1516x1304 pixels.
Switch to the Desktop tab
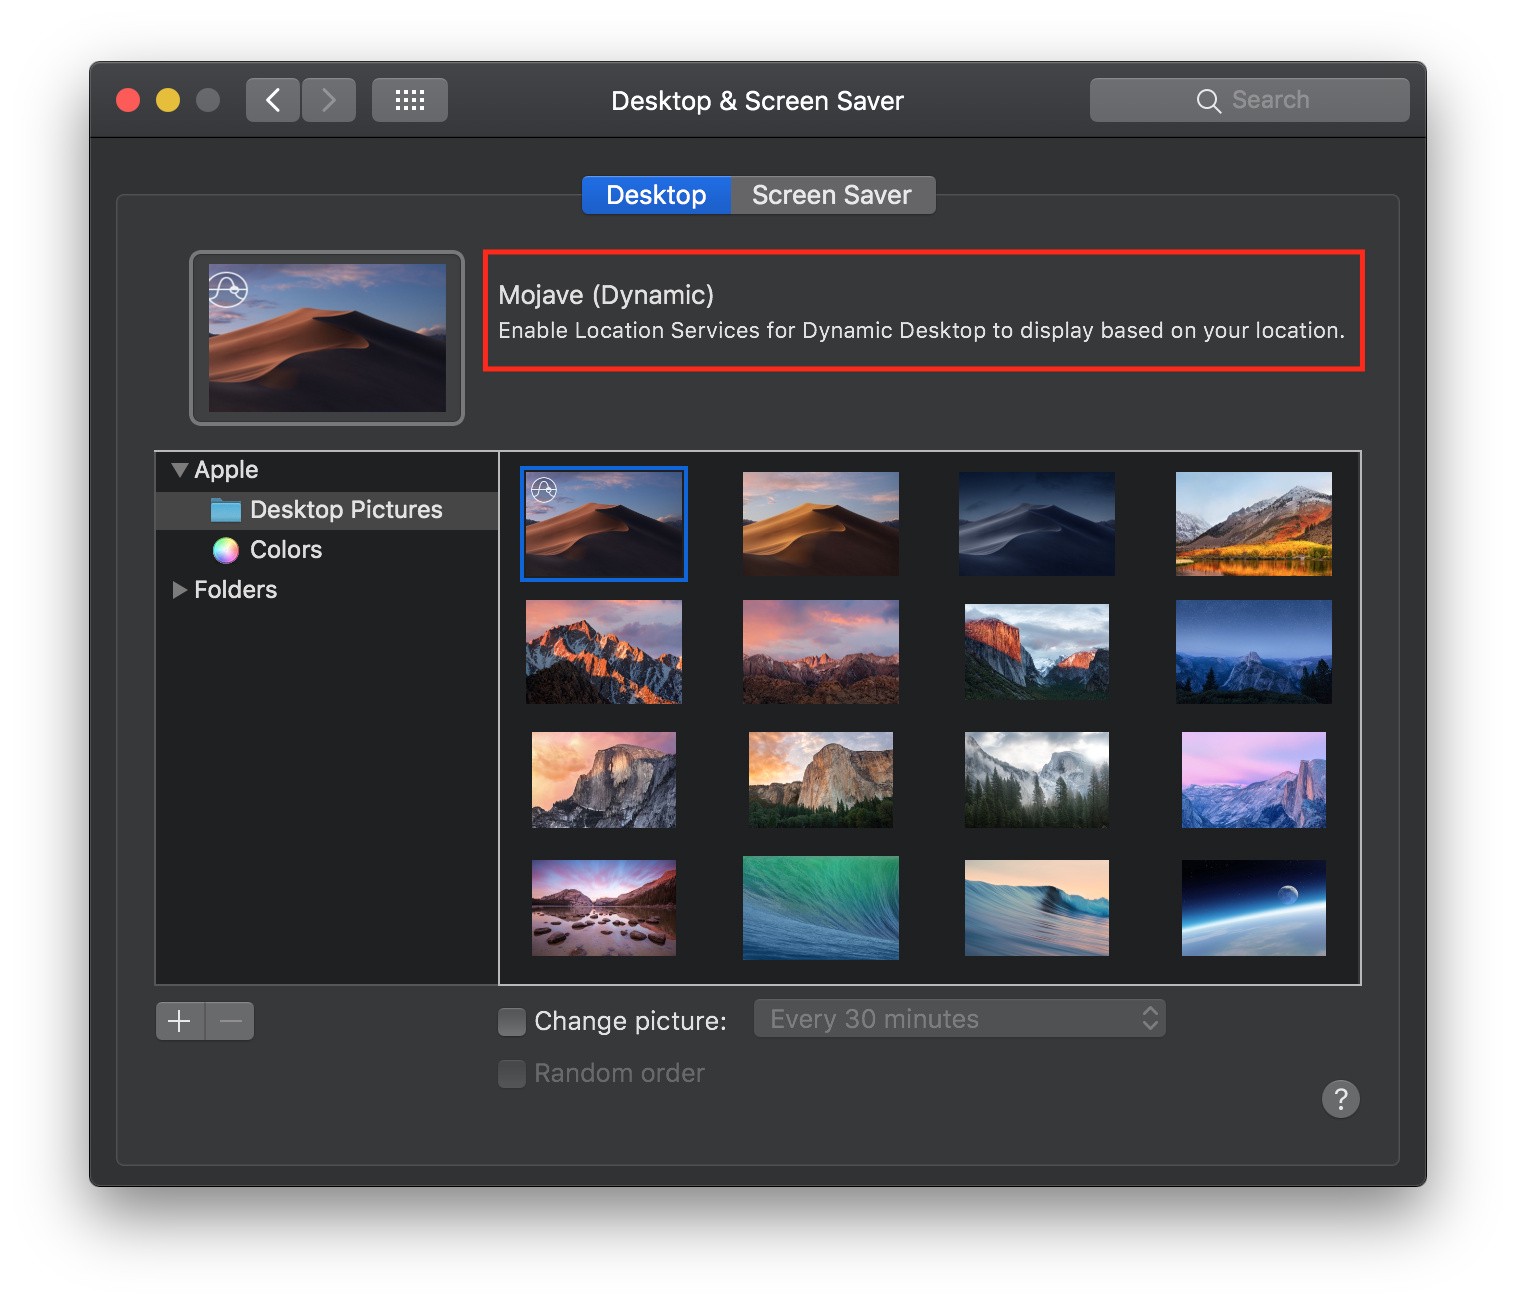pyautogui.click(x=656, y=195)
